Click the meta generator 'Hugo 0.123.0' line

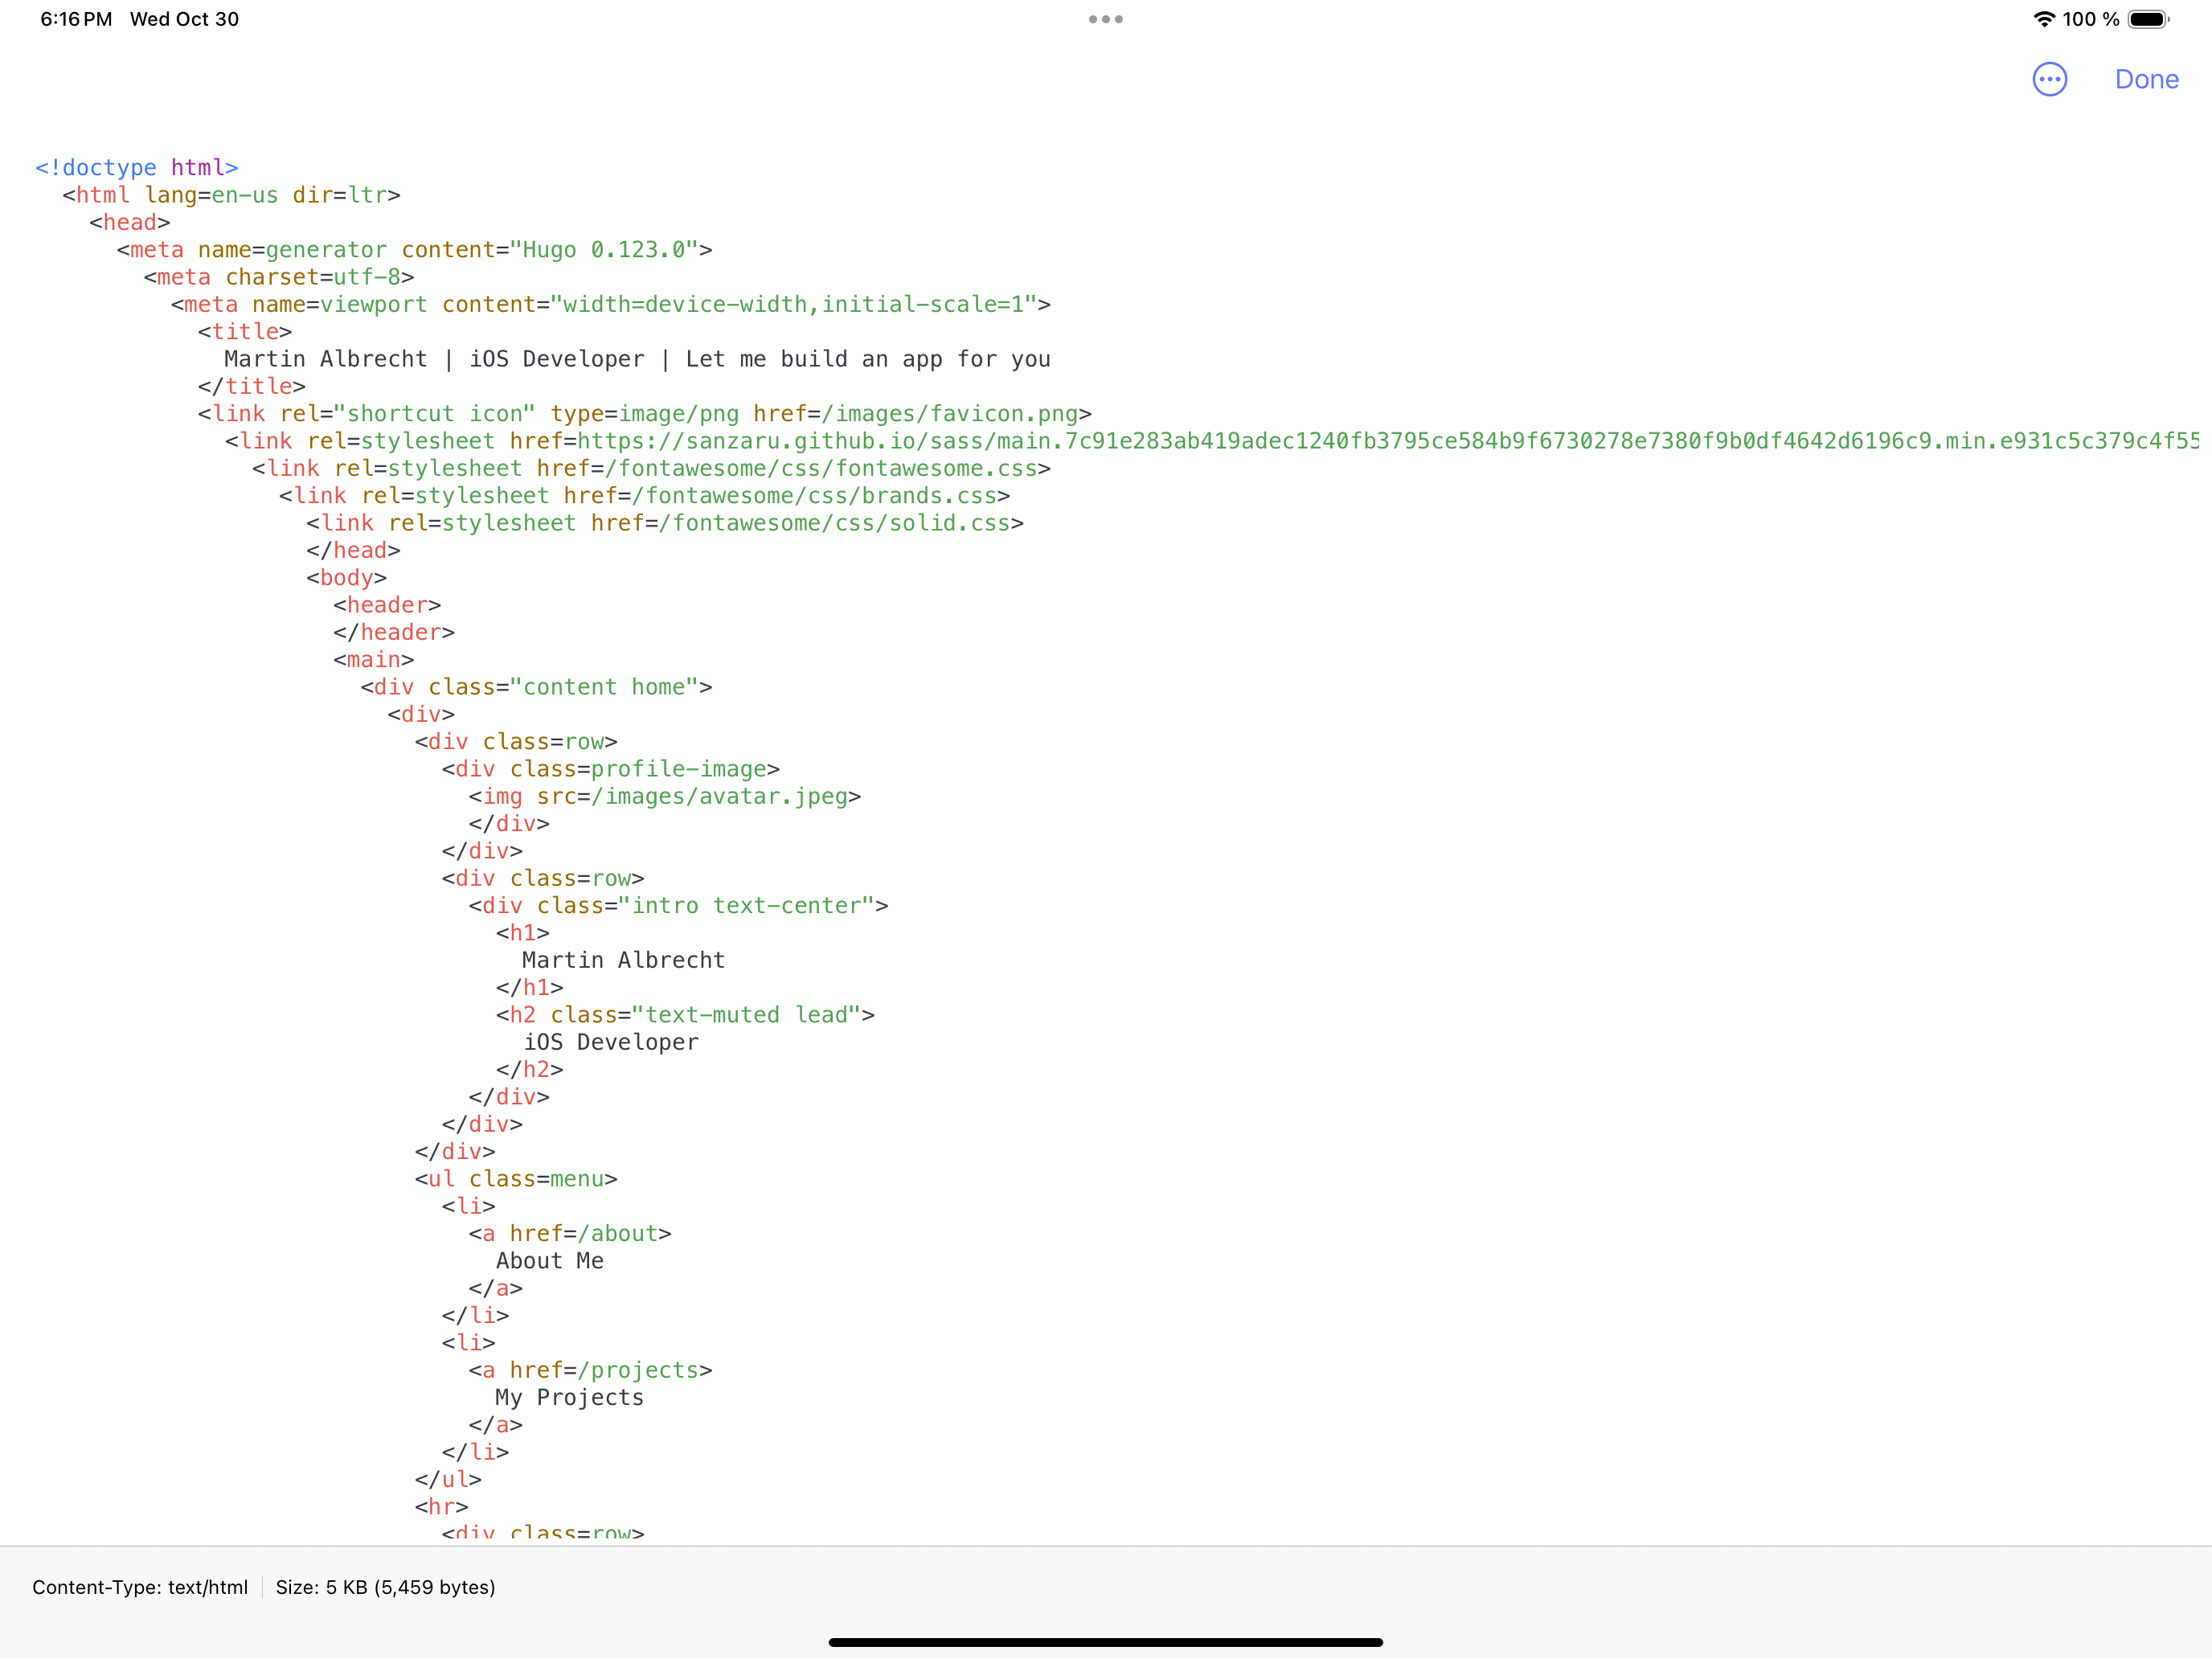[414, 249]
